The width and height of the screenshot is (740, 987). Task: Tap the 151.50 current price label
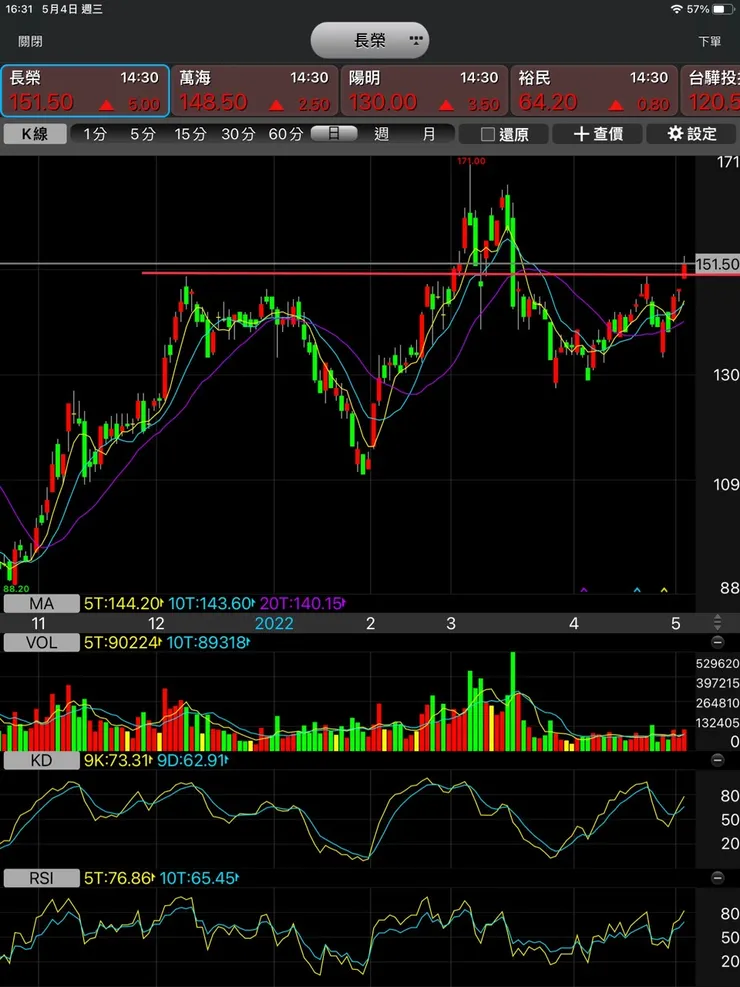point(717,264)
